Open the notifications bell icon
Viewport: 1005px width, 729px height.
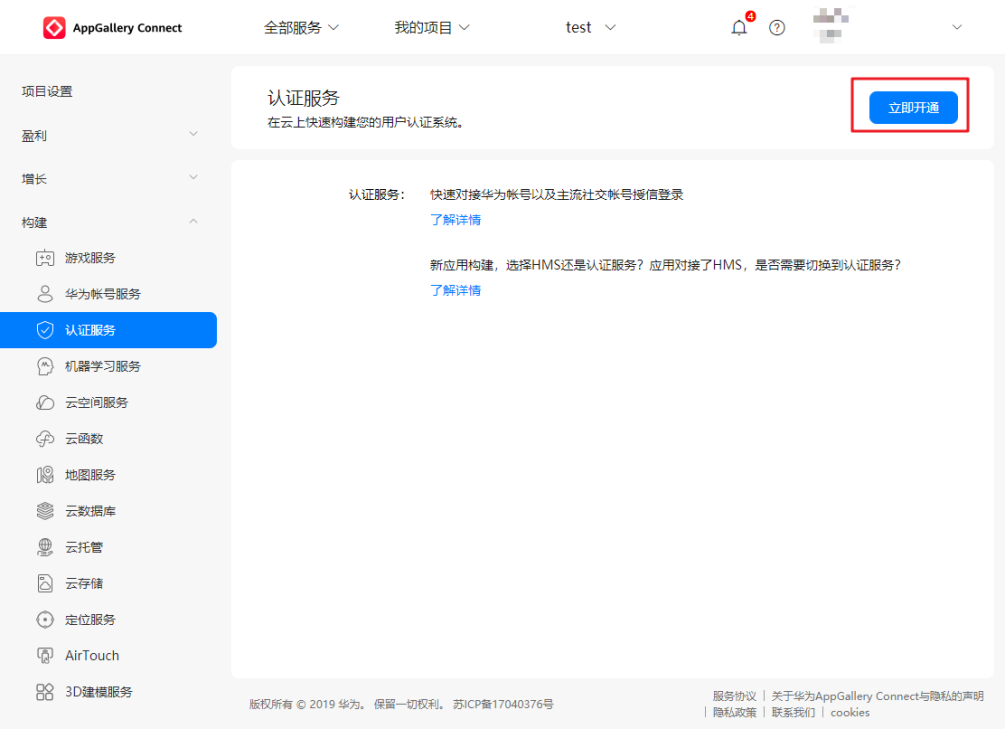pos(739,28)
